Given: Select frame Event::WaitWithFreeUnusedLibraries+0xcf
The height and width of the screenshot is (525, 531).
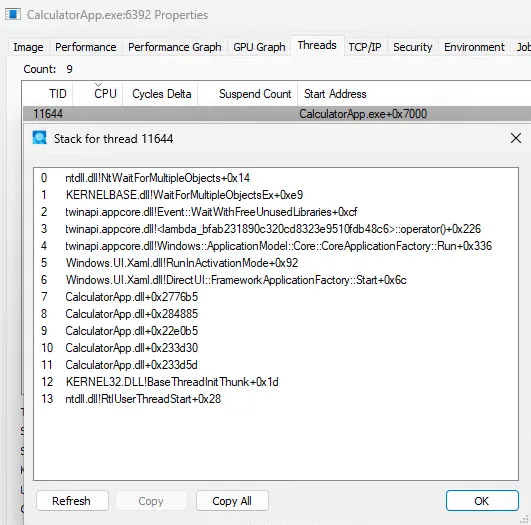Looking at the screenshot, I should [276, 212].
